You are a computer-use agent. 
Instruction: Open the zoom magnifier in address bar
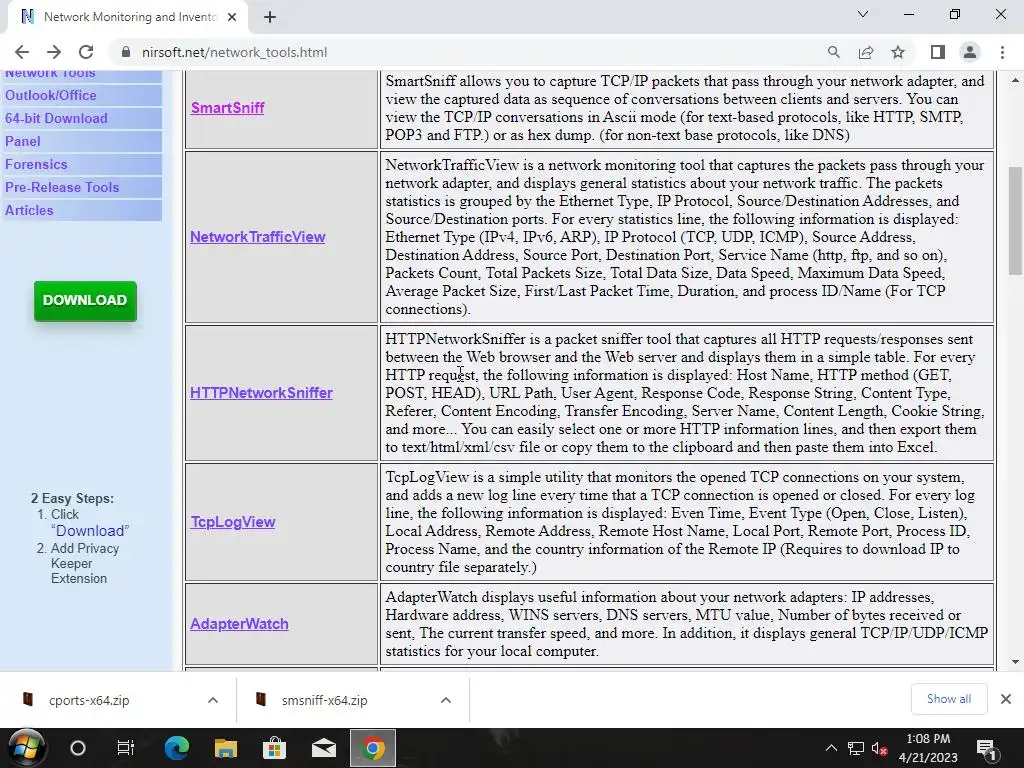tap(833, 52)
